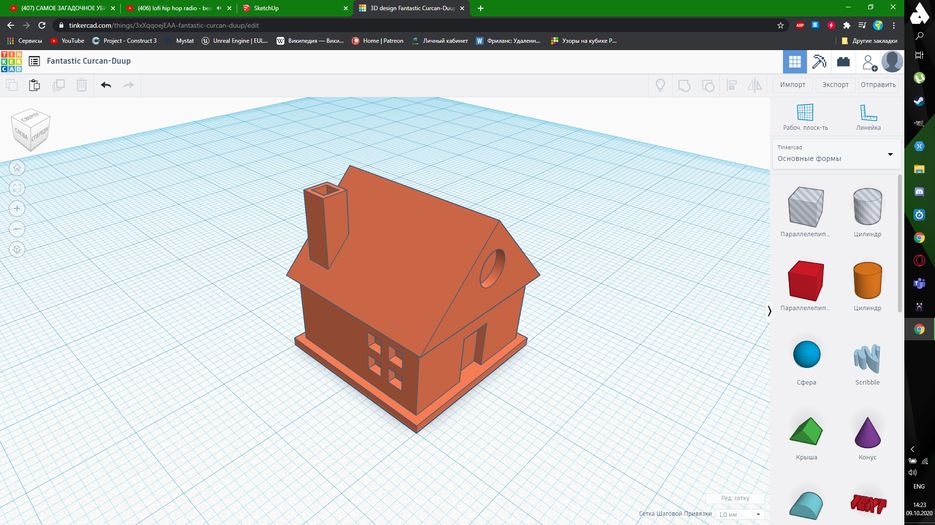This screenshot has height=525, width=935.
Task: Toggle the show all lightbulb icon
Action: 660,86
